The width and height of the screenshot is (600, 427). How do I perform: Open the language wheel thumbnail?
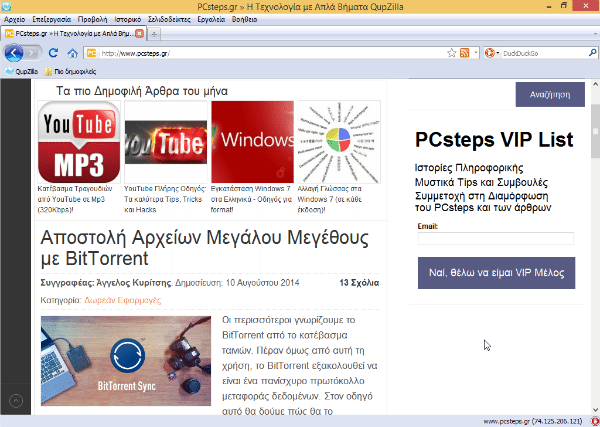point(339,142)
